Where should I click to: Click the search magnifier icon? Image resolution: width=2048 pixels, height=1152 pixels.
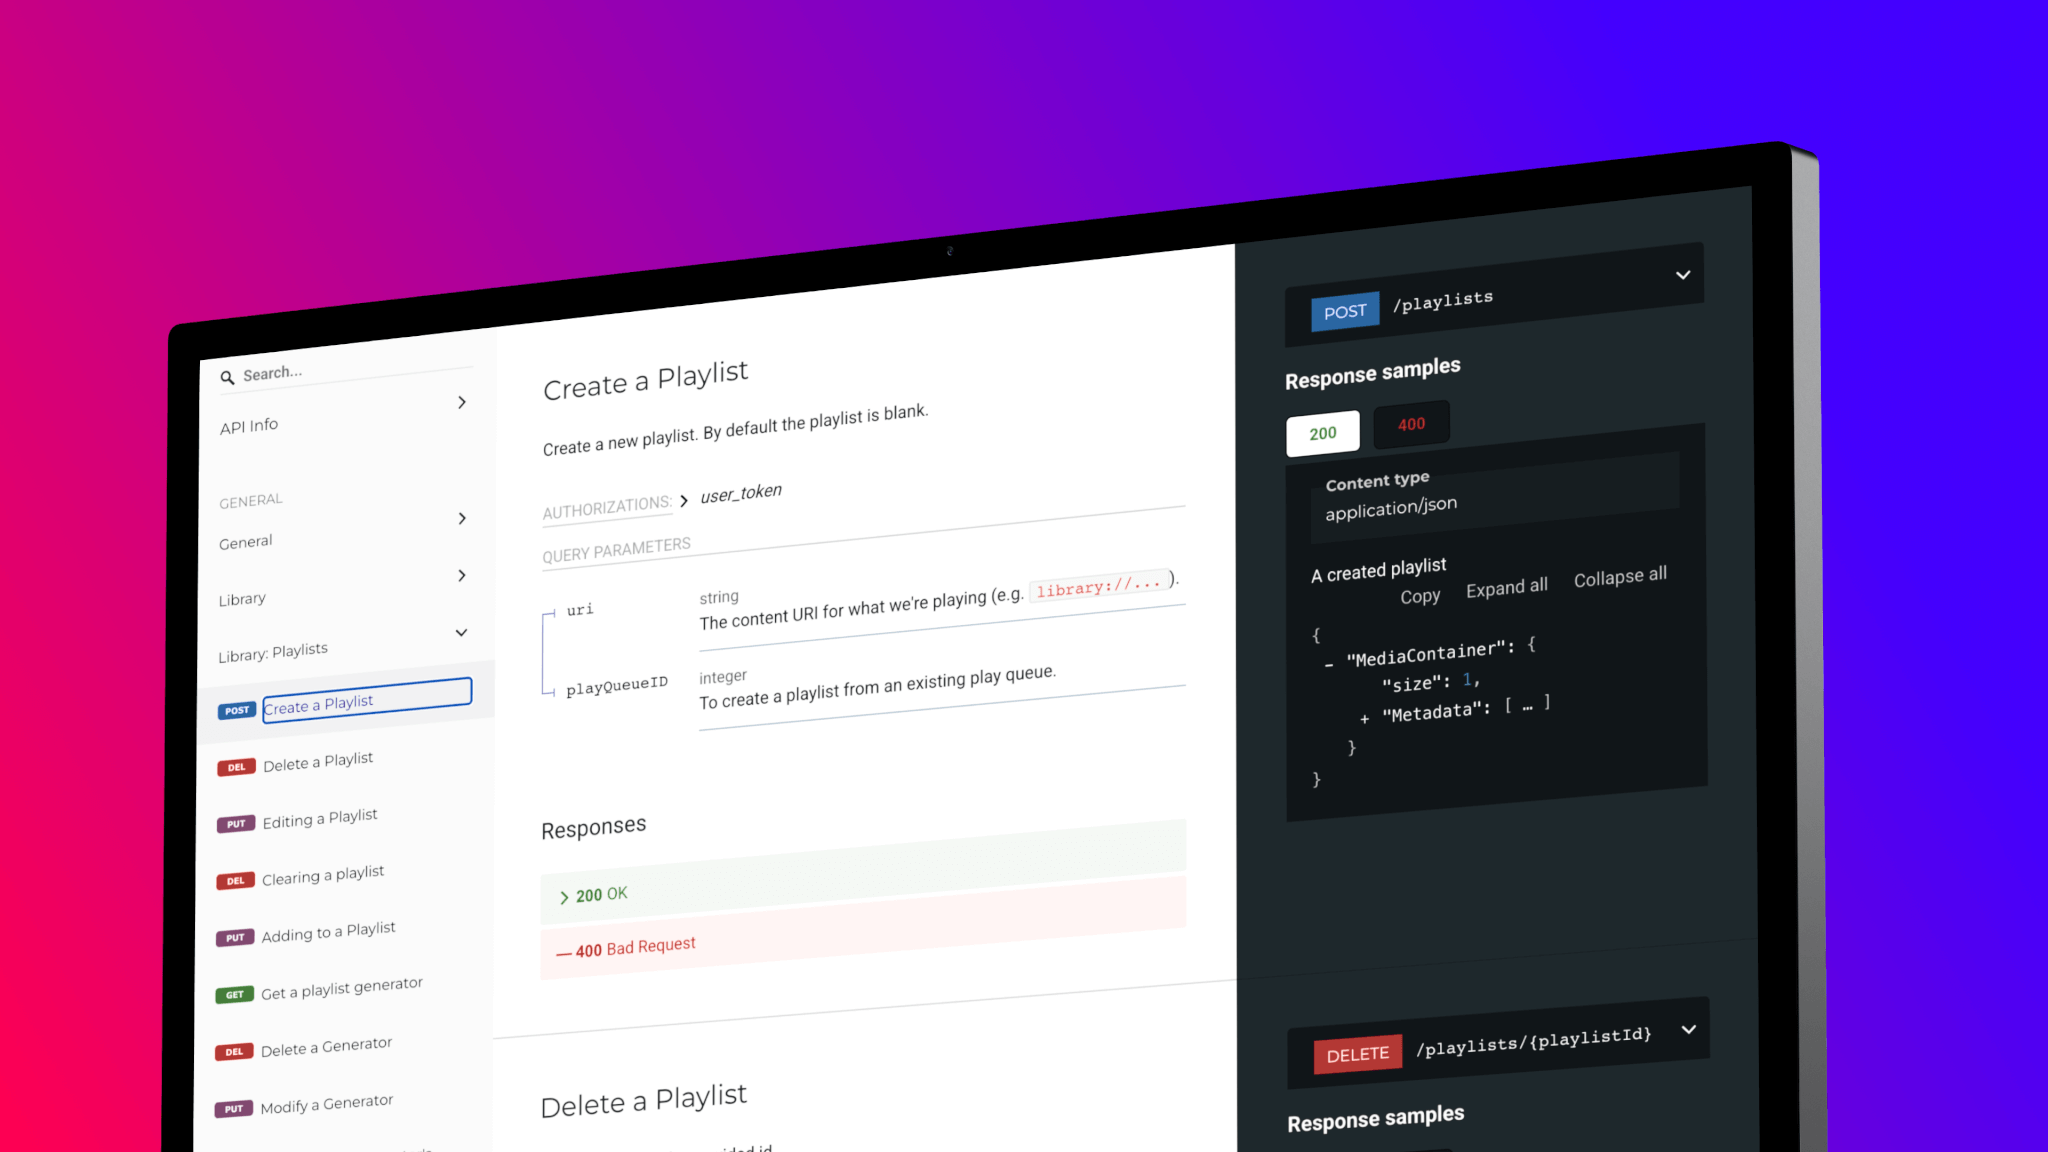tap(227, 377)
